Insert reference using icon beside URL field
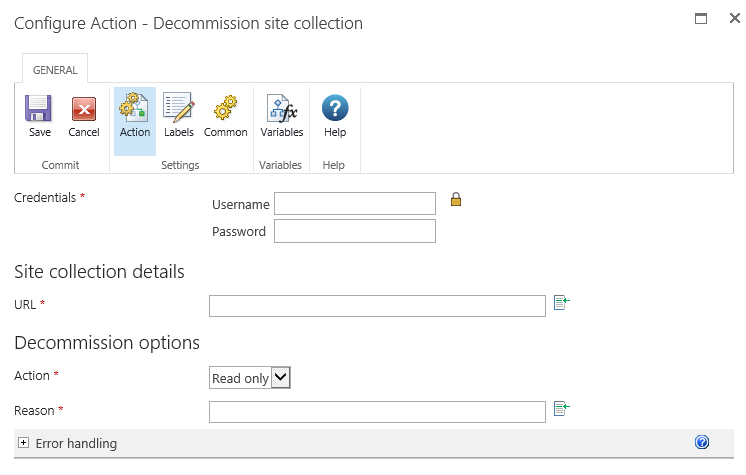The height and width of the screenshot is (475, 746). coord(561,301)
